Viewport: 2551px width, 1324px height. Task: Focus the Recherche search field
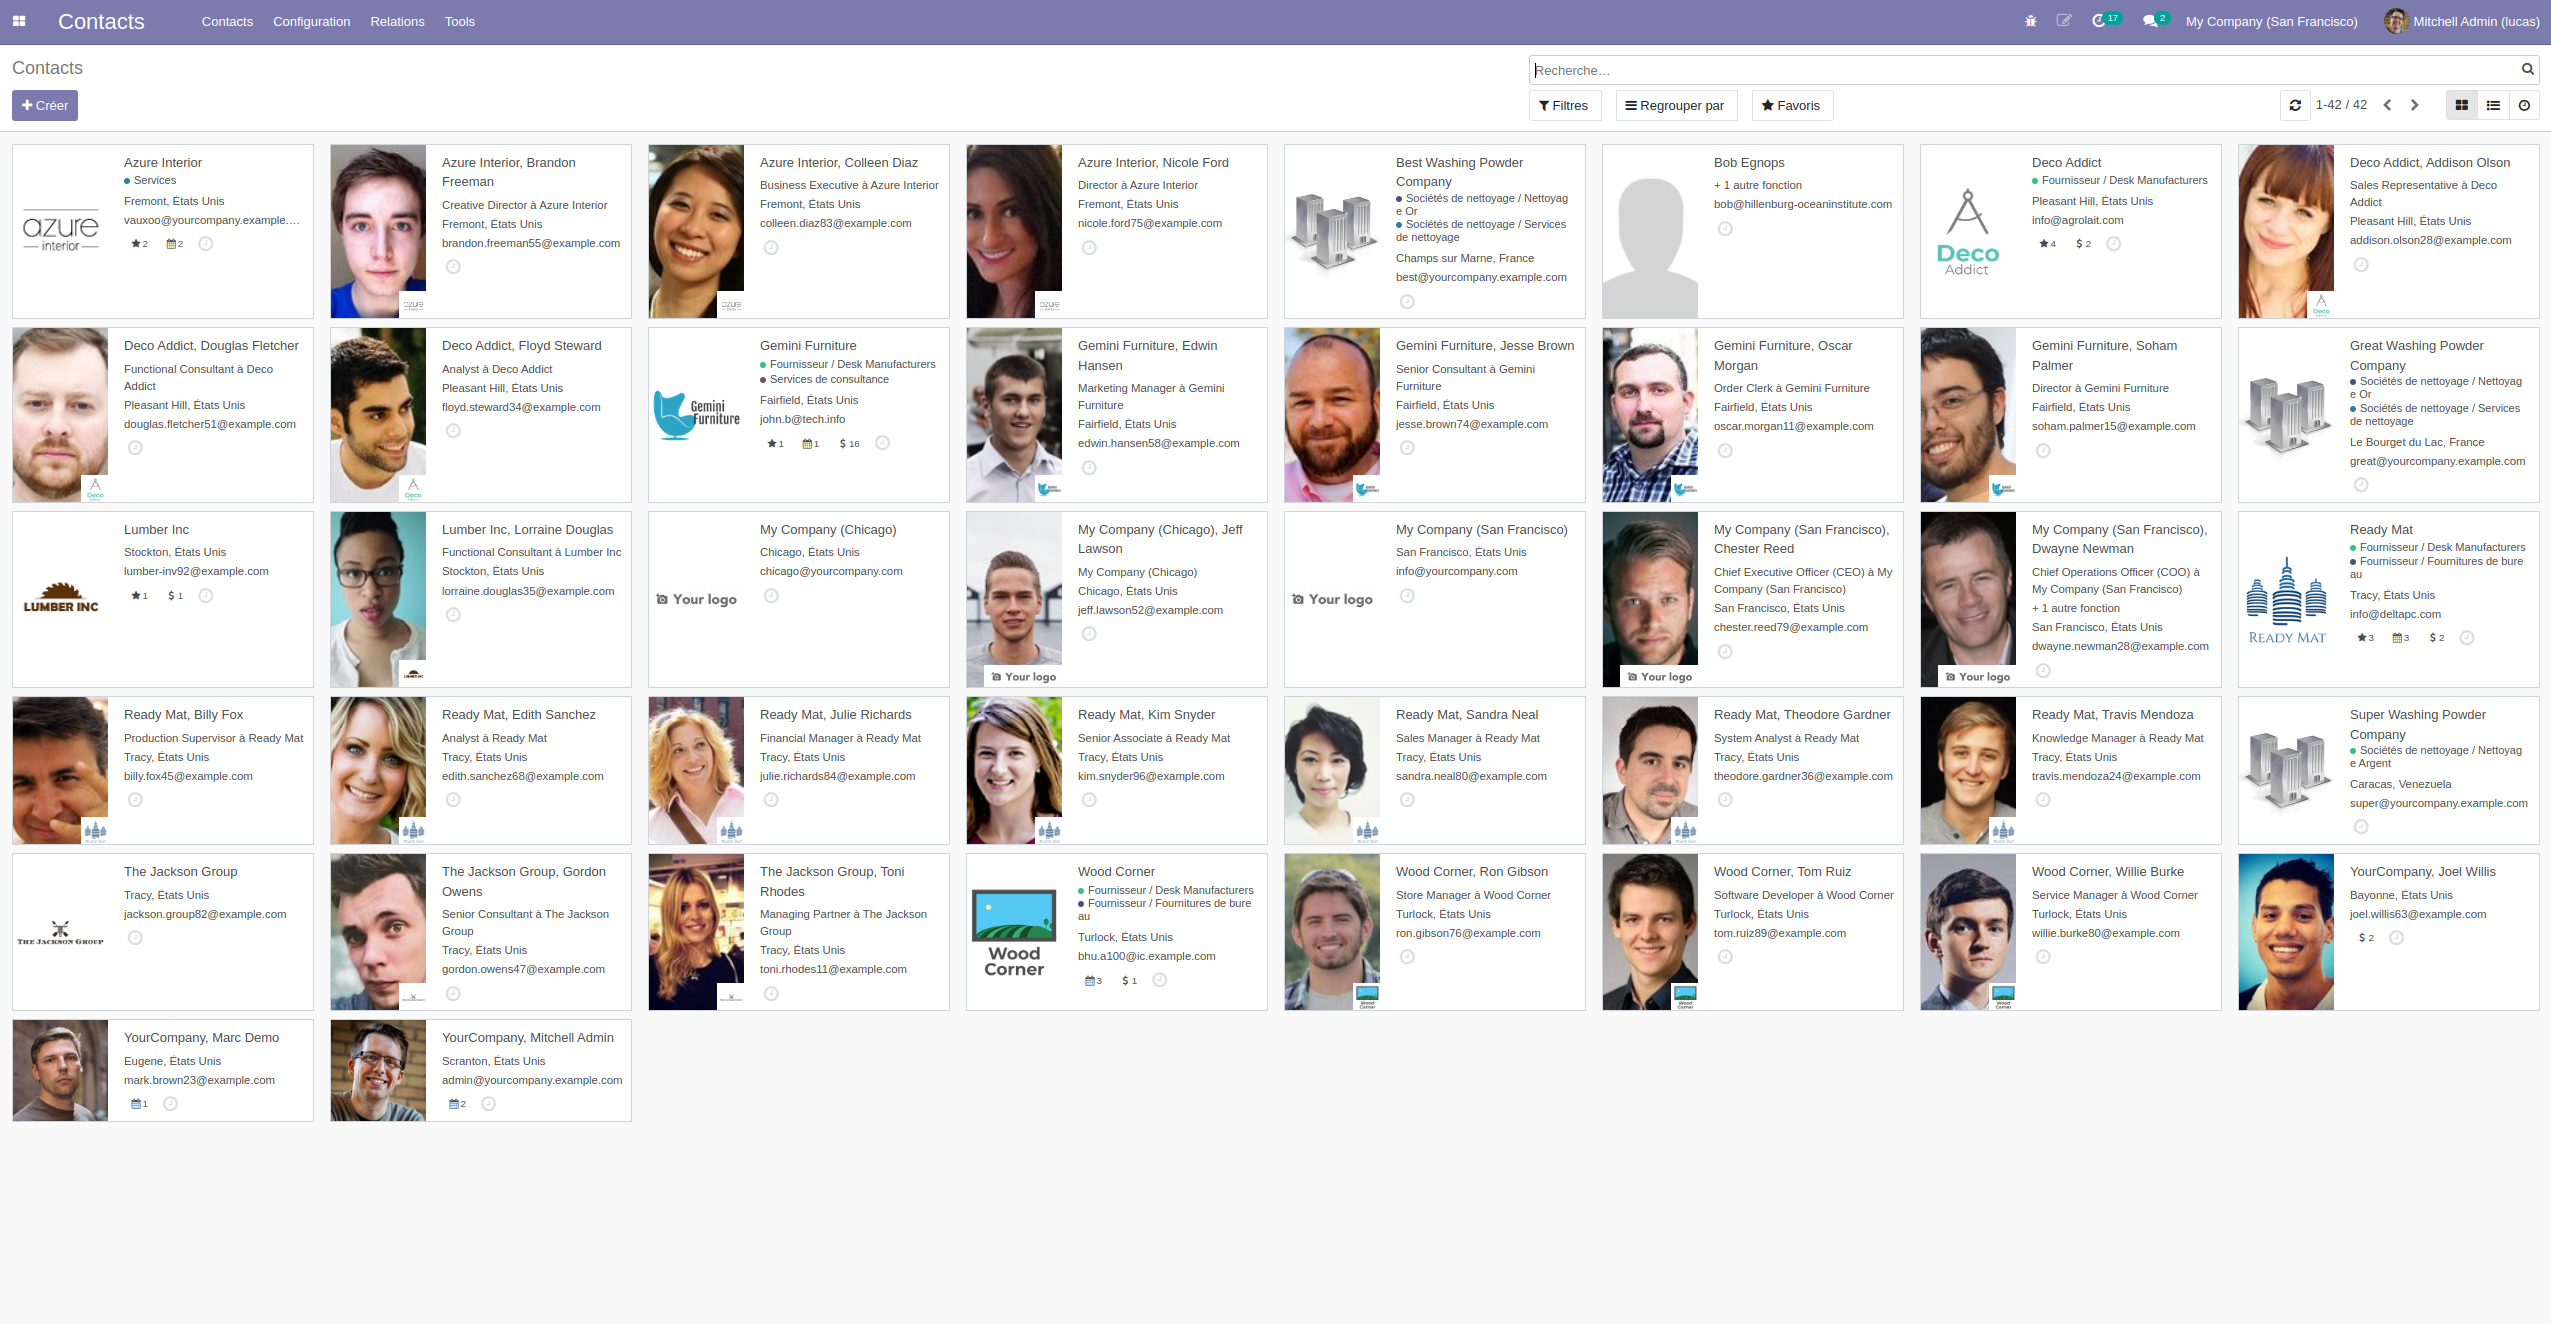[x=2025, y=70]
